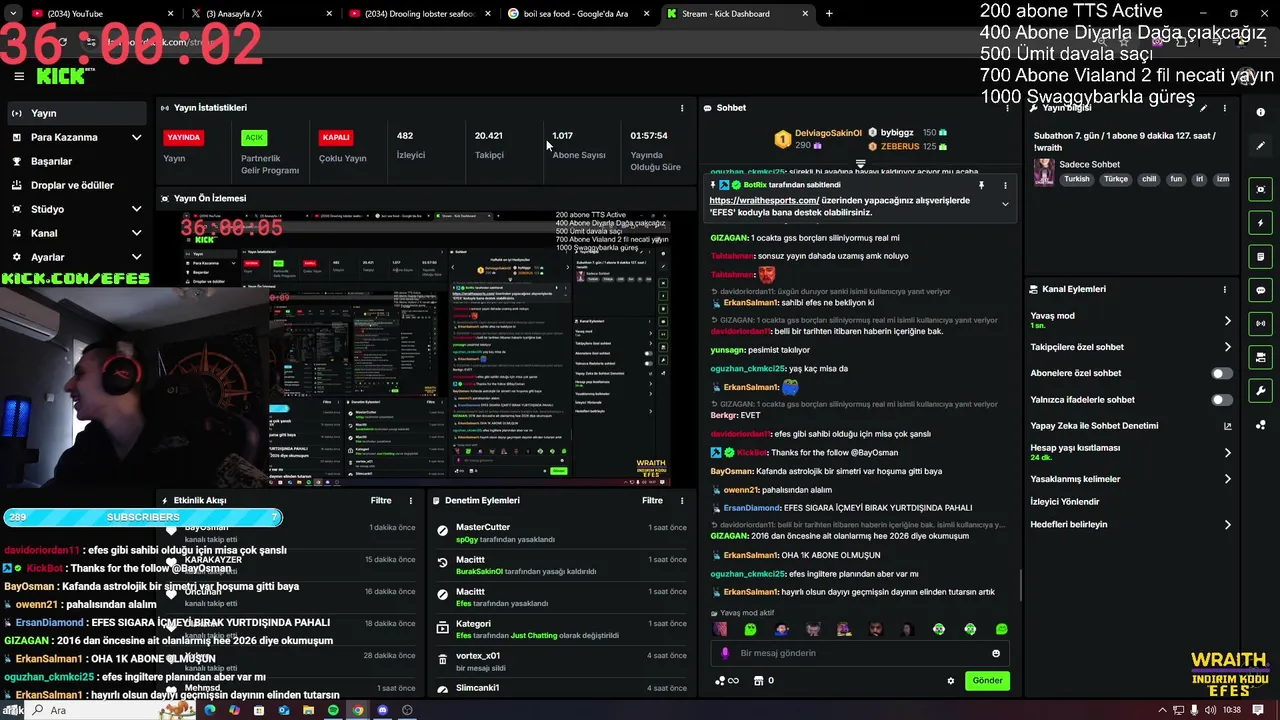Open wraithesports.com link in pinned message
The image size is (1280, 720).
(764, 200)
